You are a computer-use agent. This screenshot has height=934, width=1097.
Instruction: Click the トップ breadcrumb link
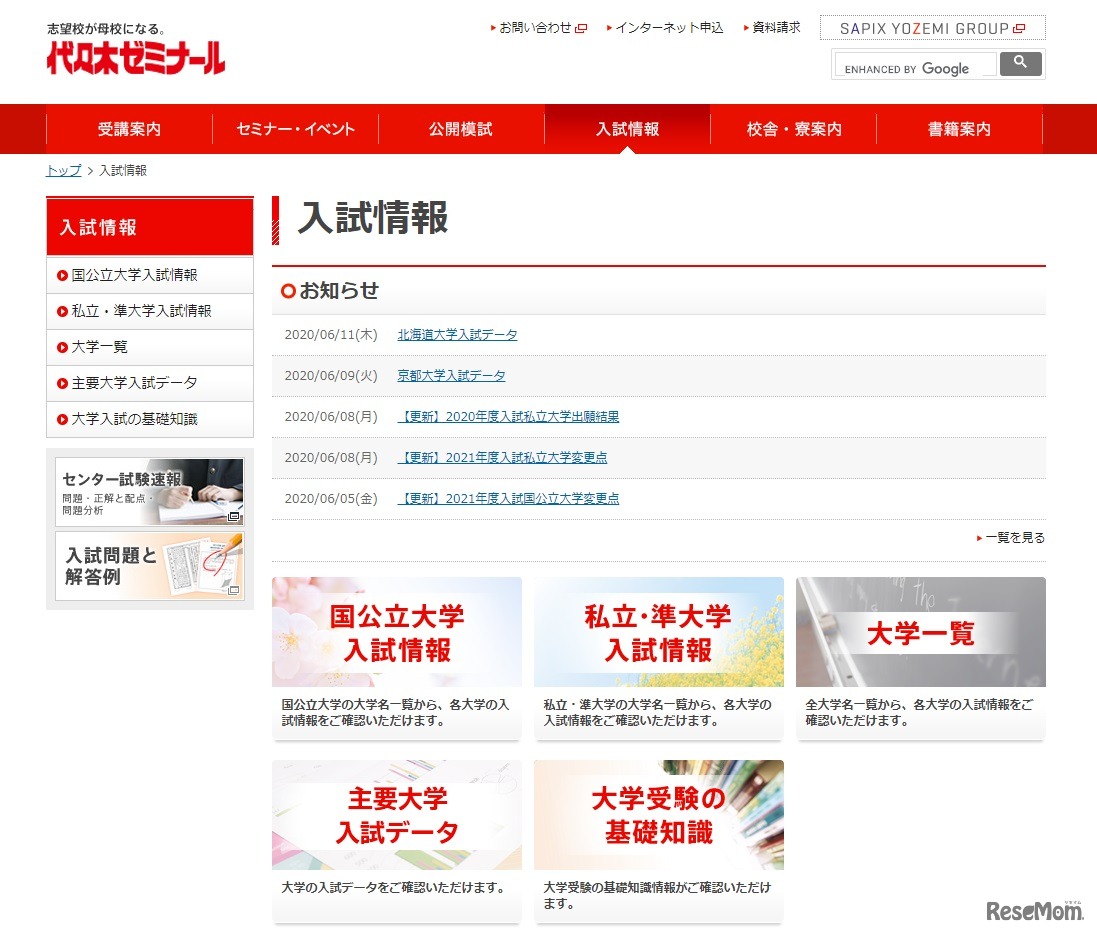pyautogui.click(x=63, y=171)
